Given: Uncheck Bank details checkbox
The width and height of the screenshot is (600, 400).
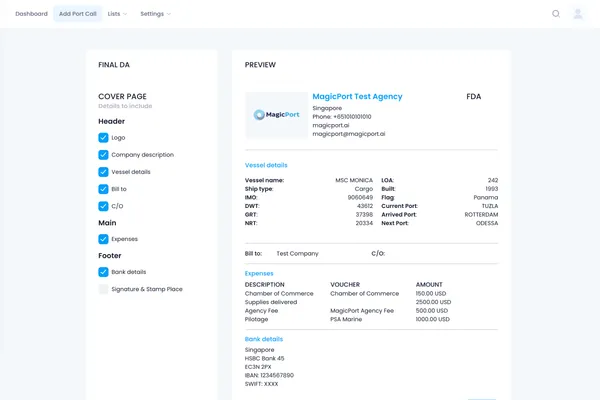Looking at the screenshot, I should point(103,272).
